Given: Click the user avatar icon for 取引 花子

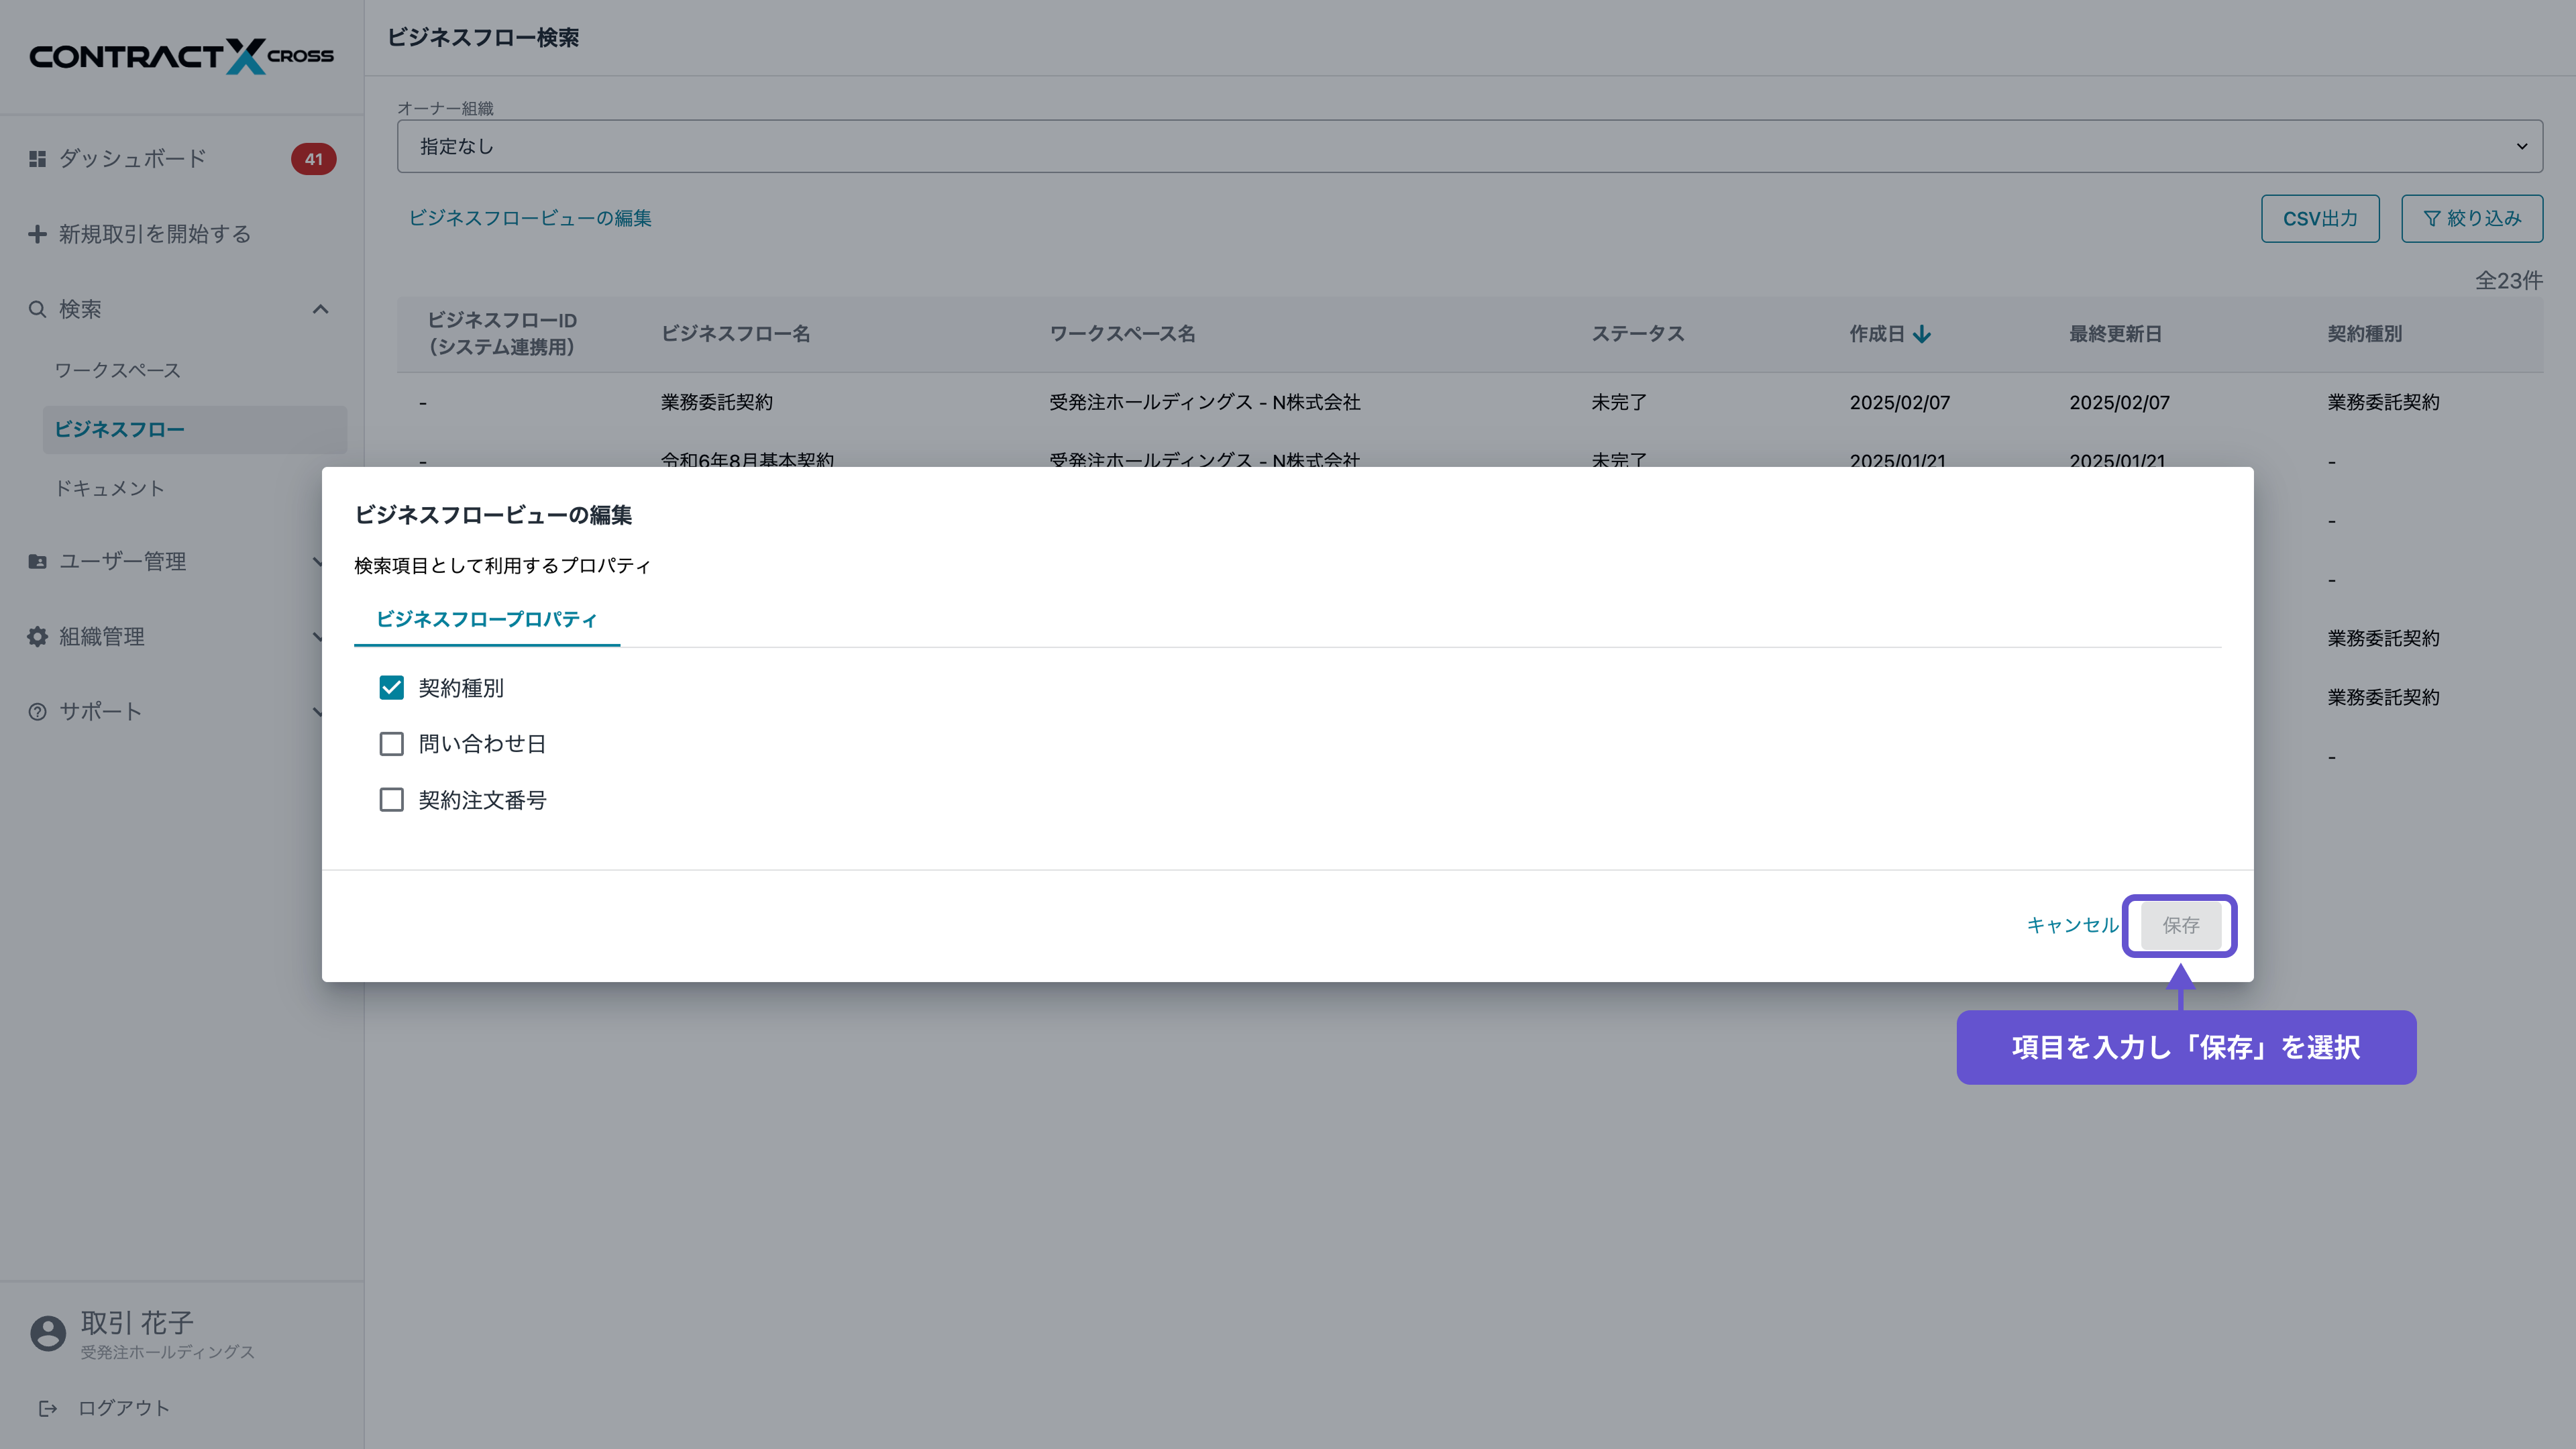Looking at the screenshot, I should point(48,1333).
